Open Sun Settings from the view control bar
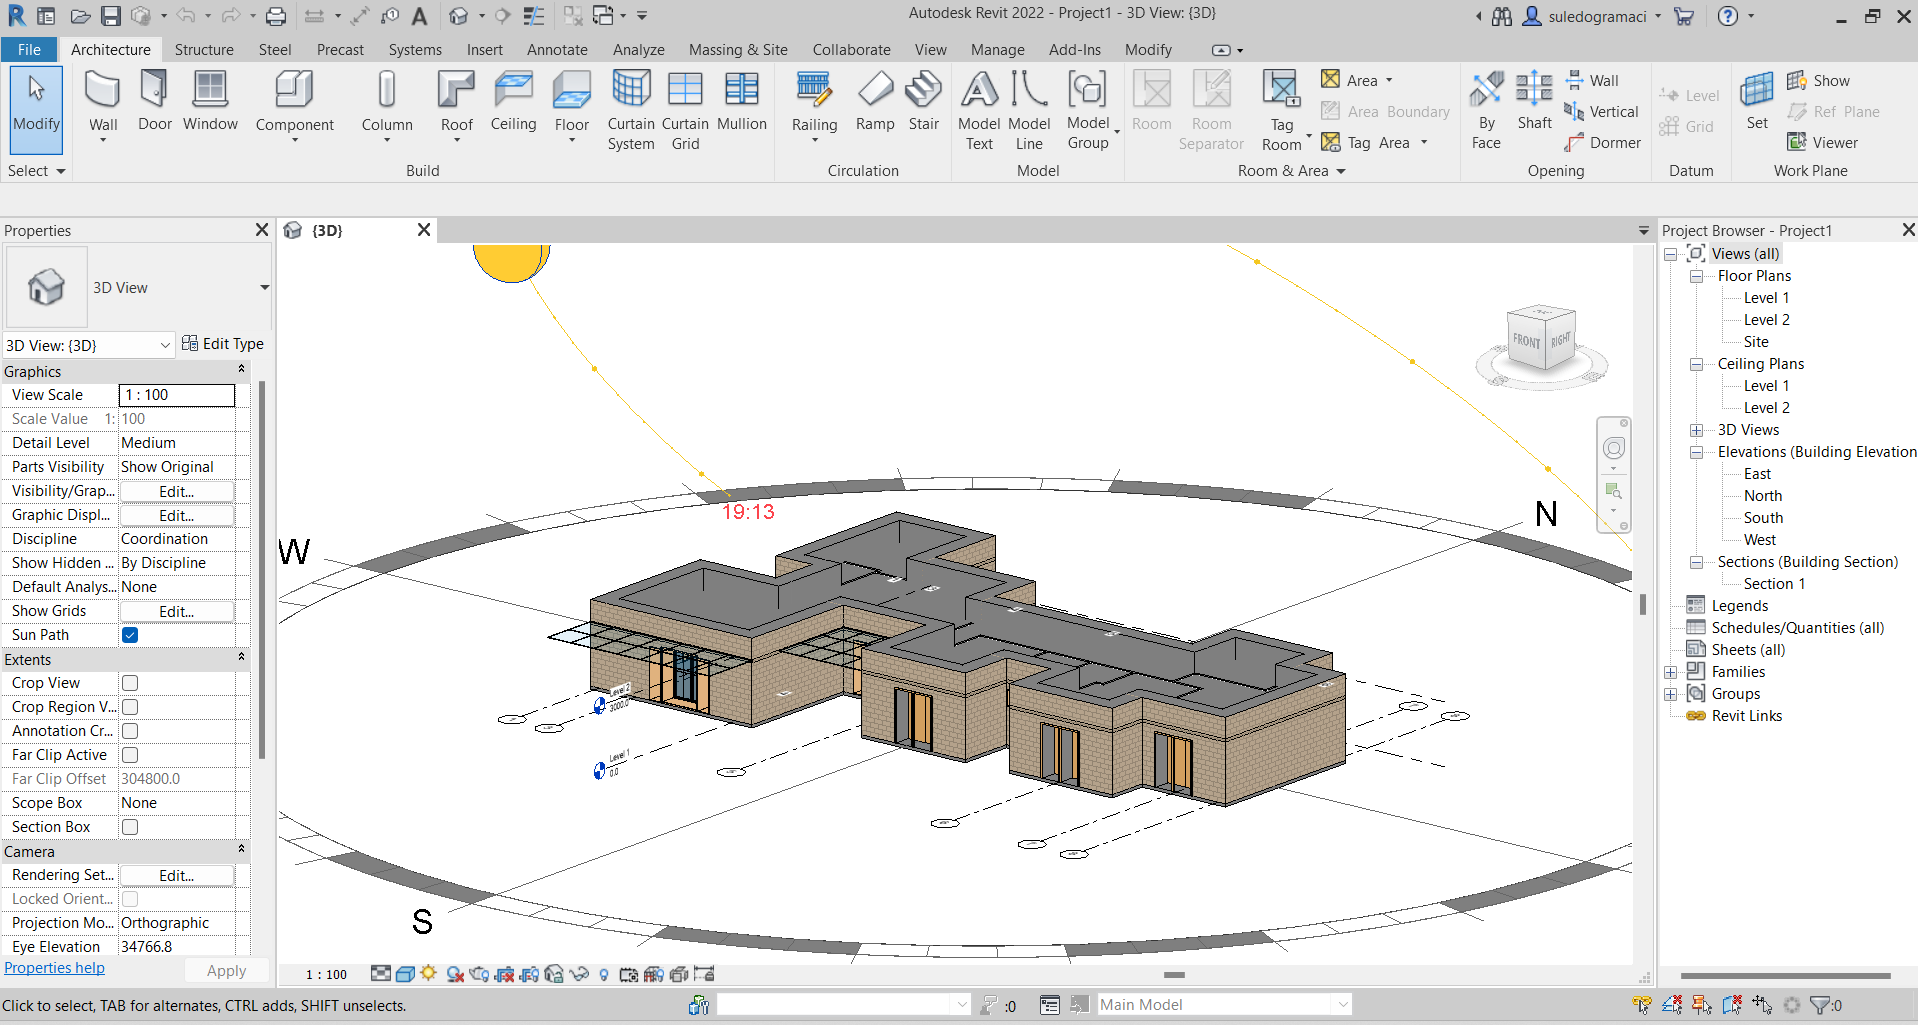This screenshot has width=1918, height=1025. coord(428,973)
